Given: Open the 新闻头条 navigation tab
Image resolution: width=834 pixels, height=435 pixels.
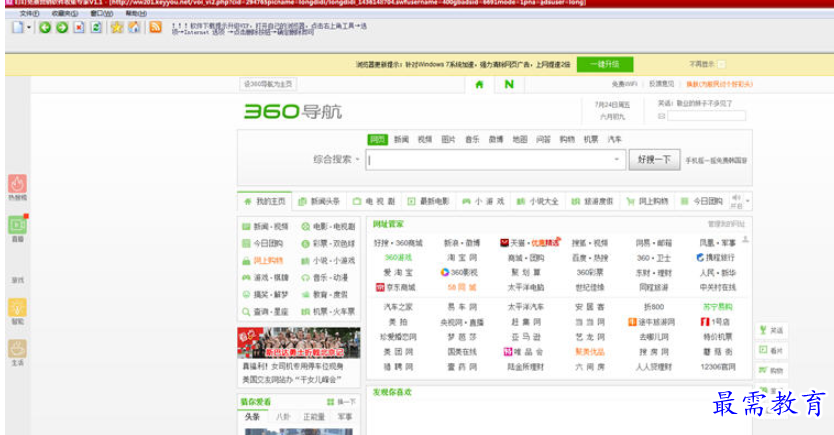Looking at the screenshot, I should 319,202.
